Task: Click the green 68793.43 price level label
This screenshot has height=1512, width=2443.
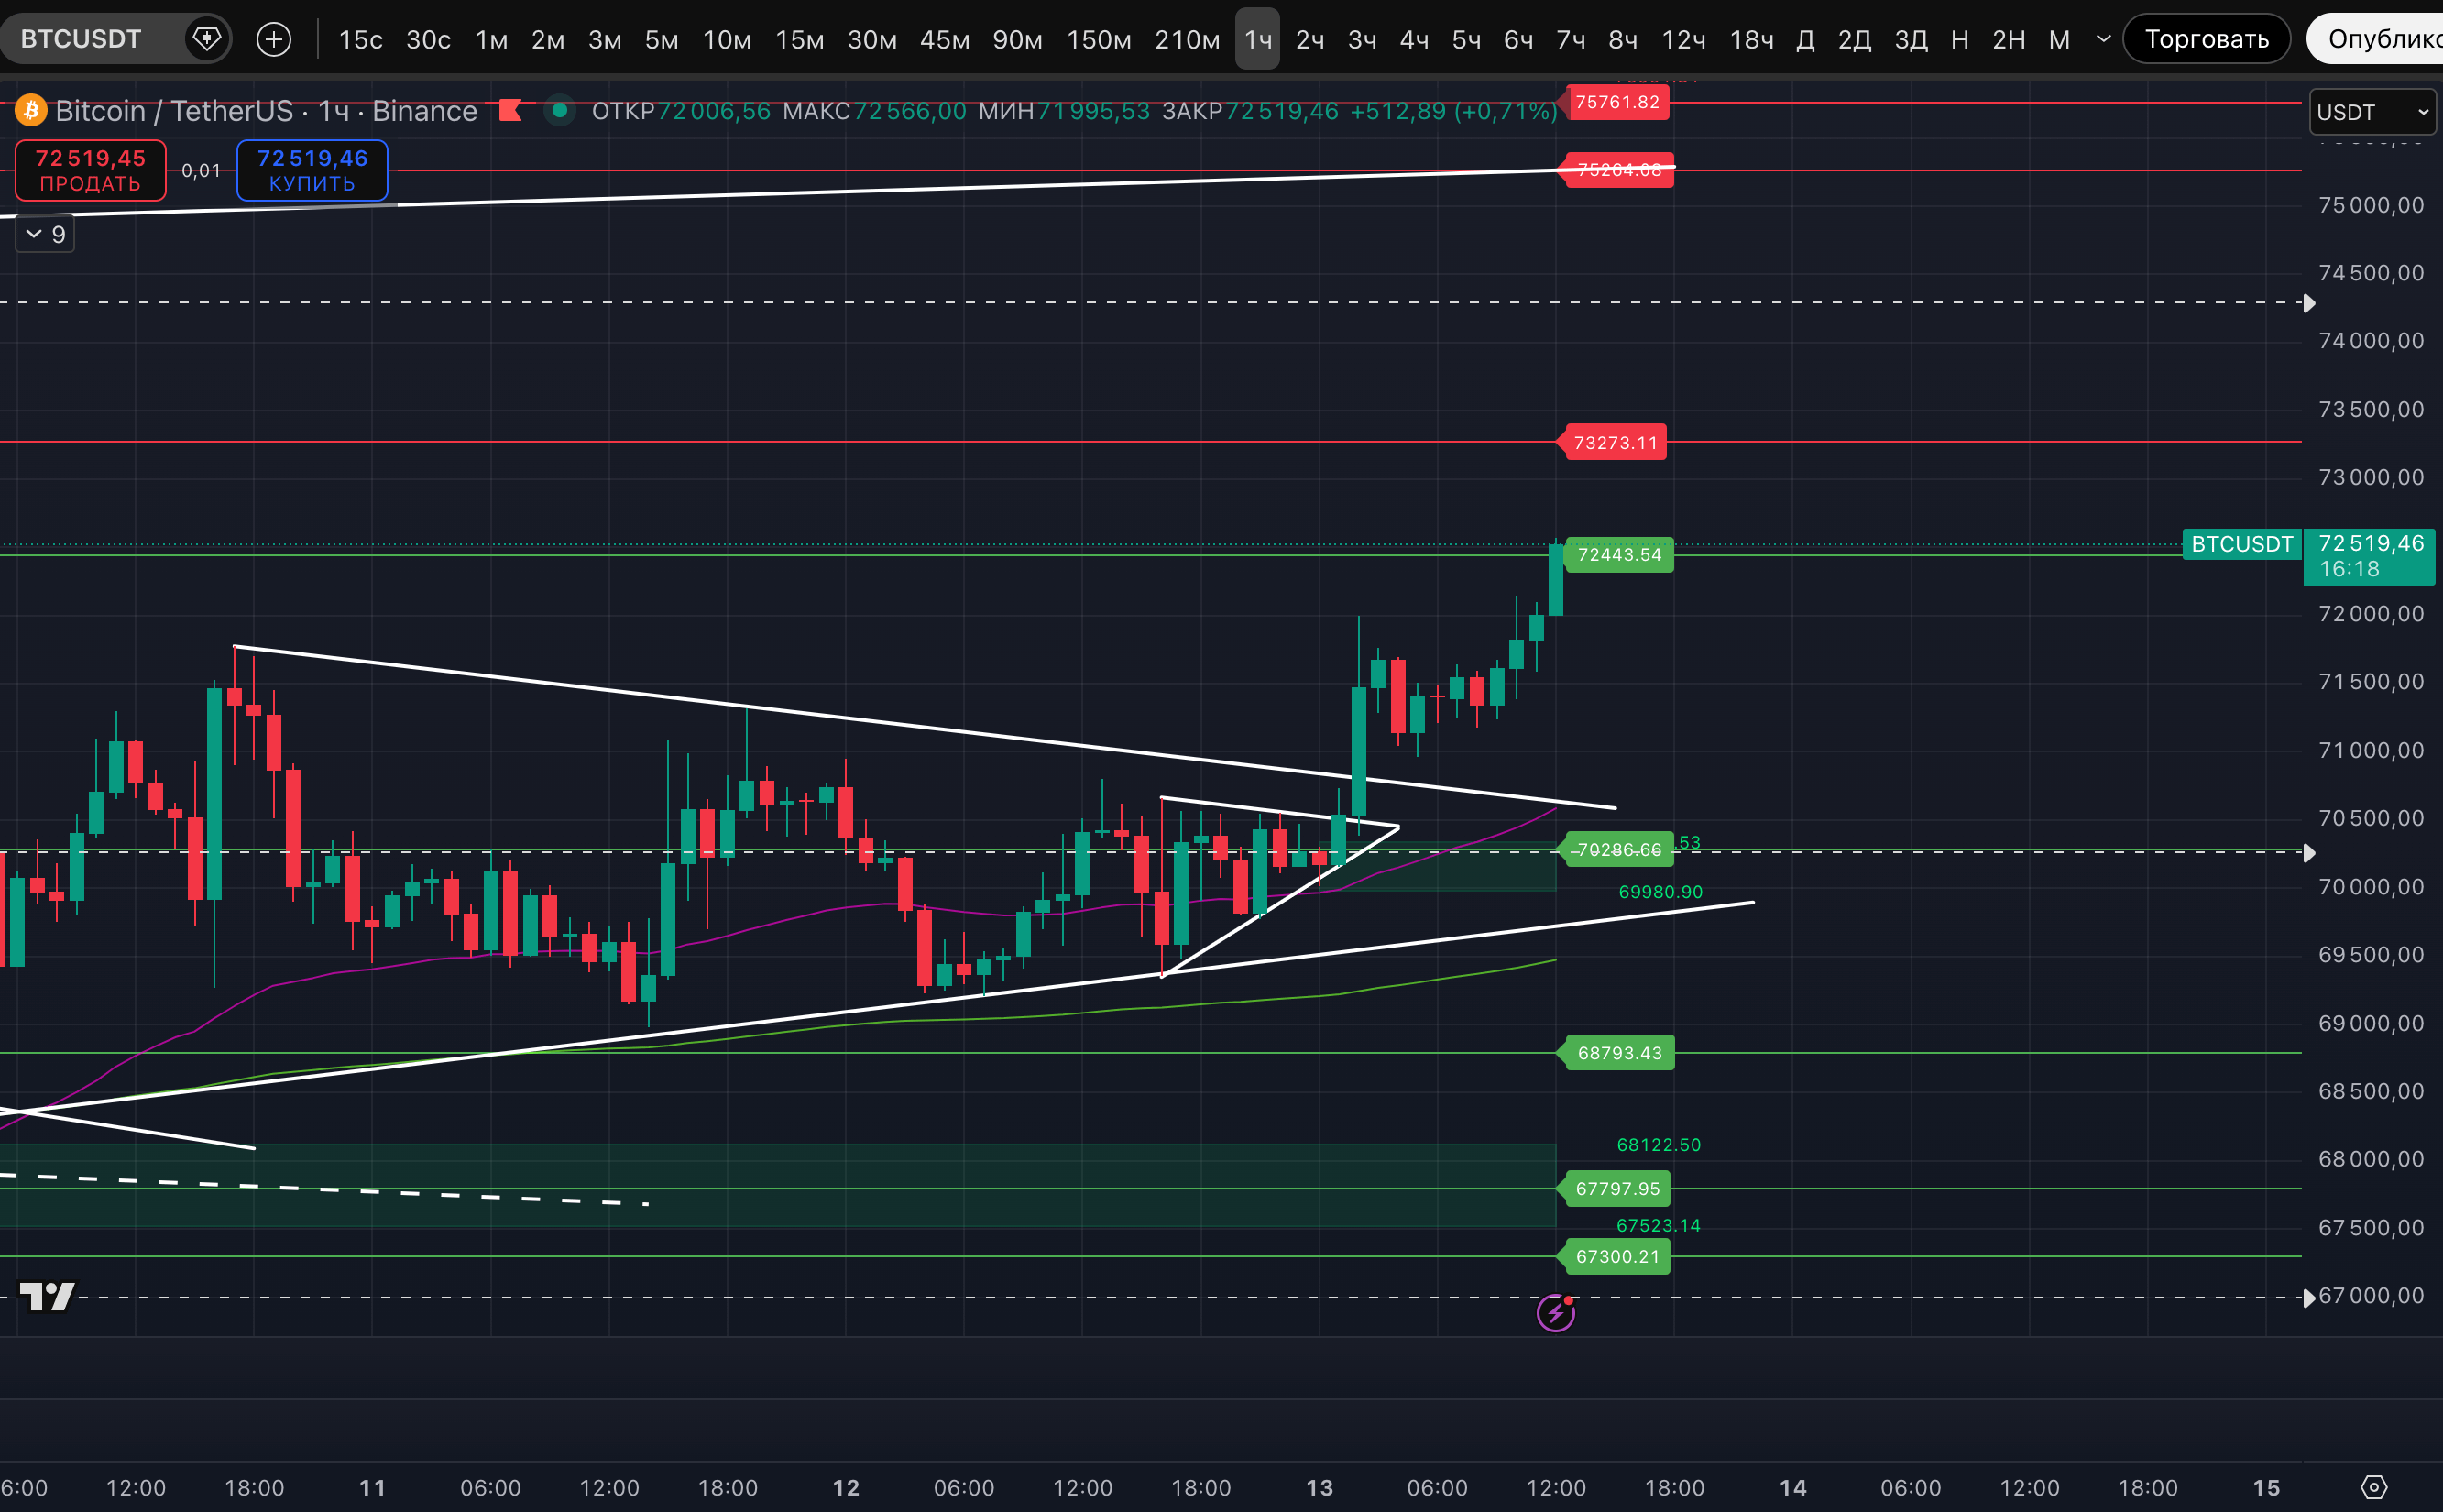Action: pyautogui.click(x=1618, y=1052)
